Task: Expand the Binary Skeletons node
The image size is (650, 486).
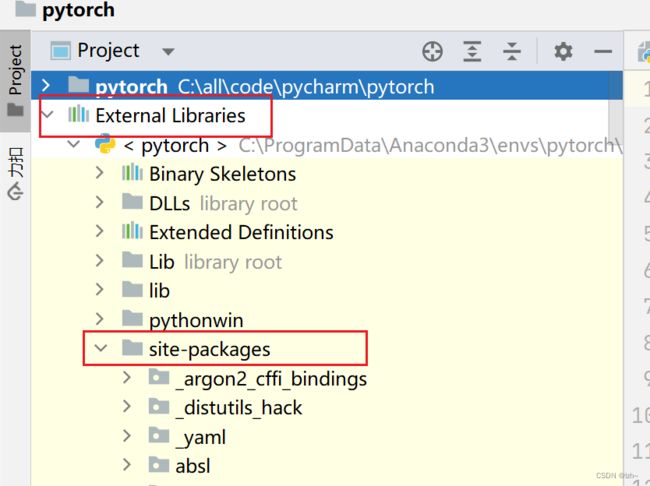Action: click(99, 173)
